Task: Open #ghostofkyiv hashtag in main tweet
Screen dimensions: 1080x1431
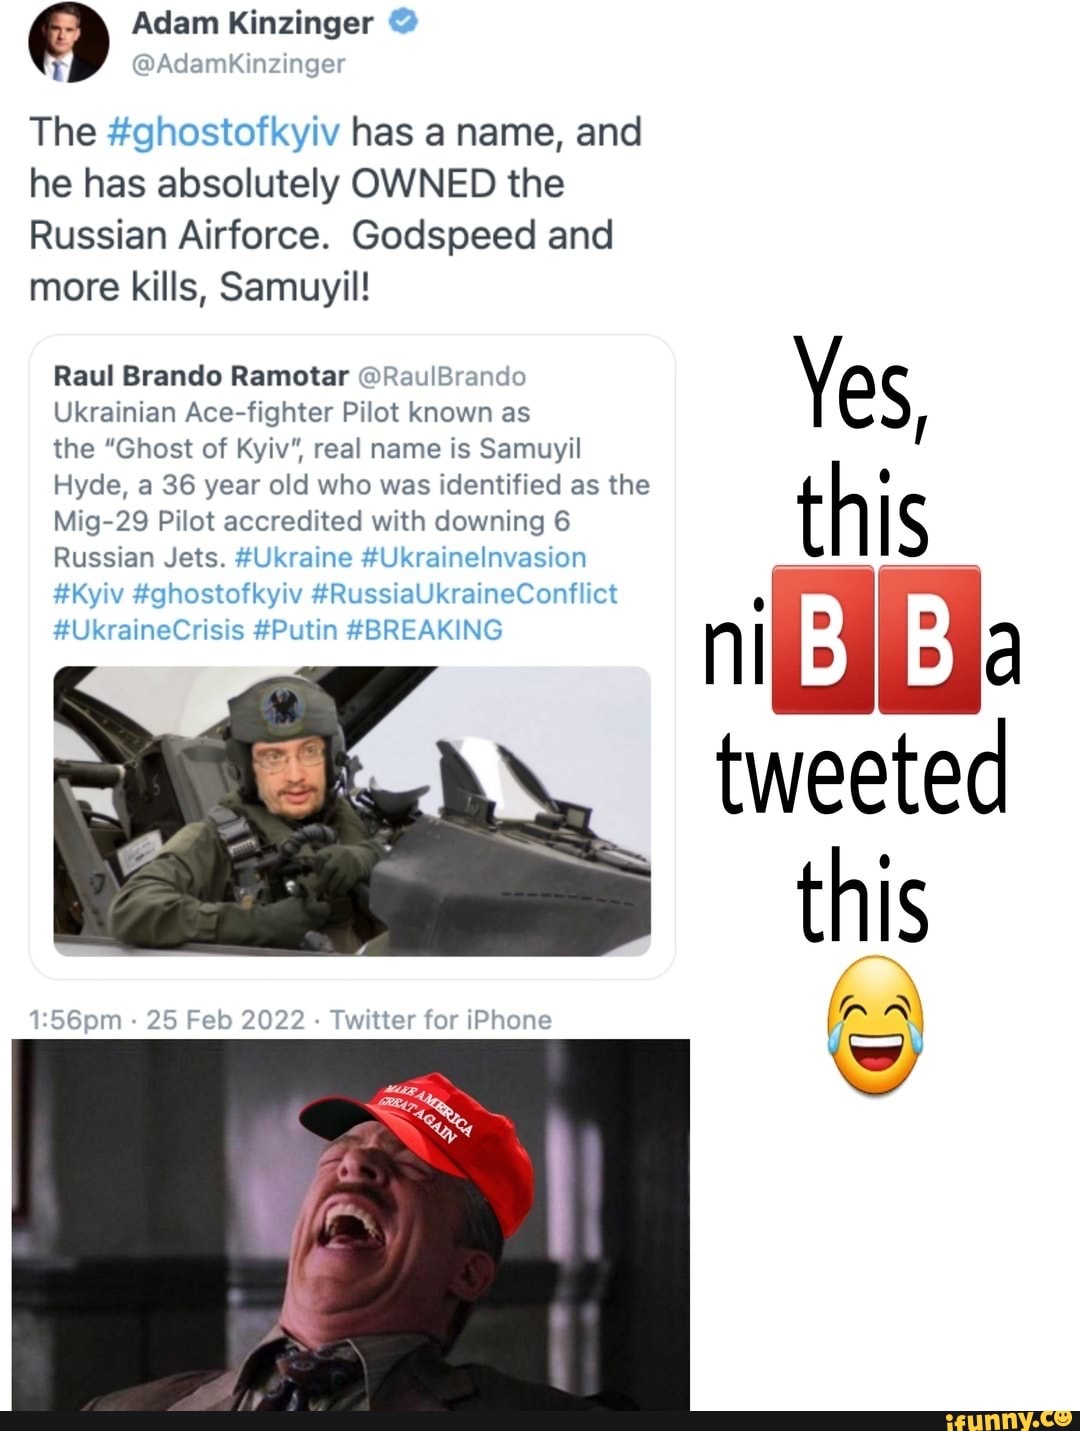Action: pyautogui.click(x=223, y=132)
